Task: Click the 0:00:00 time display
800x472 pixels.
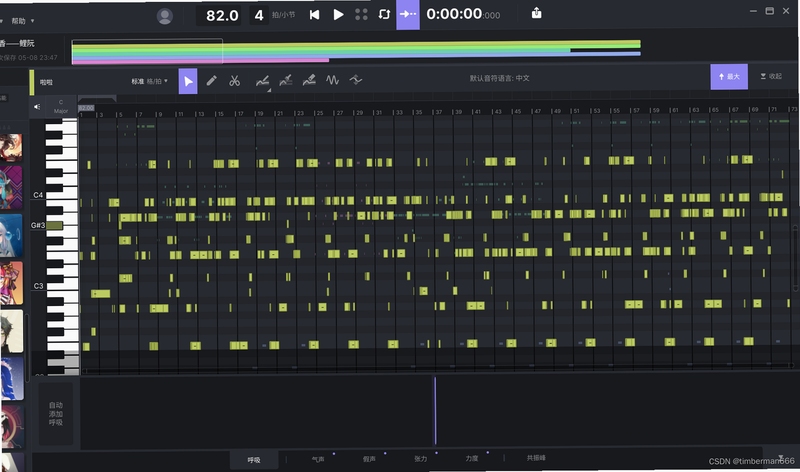Action: pyautogui.click(x=463, y=14)
